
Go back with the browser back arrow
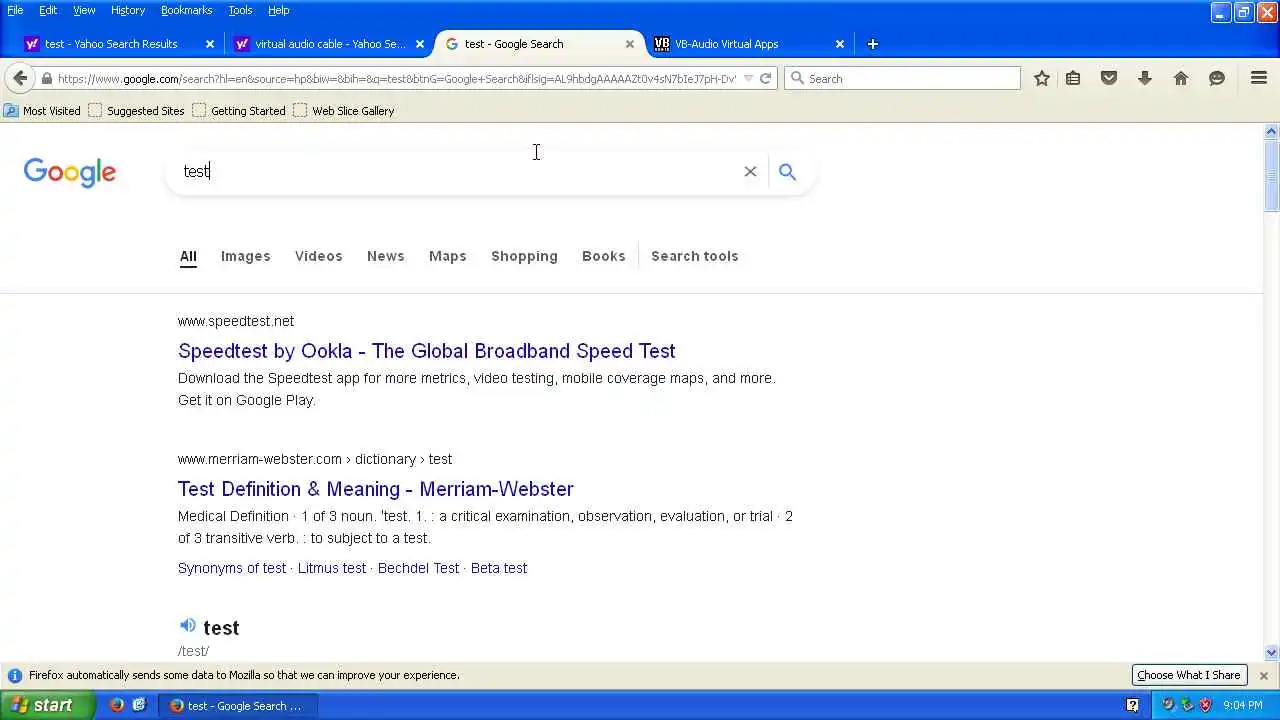(20, 78)
